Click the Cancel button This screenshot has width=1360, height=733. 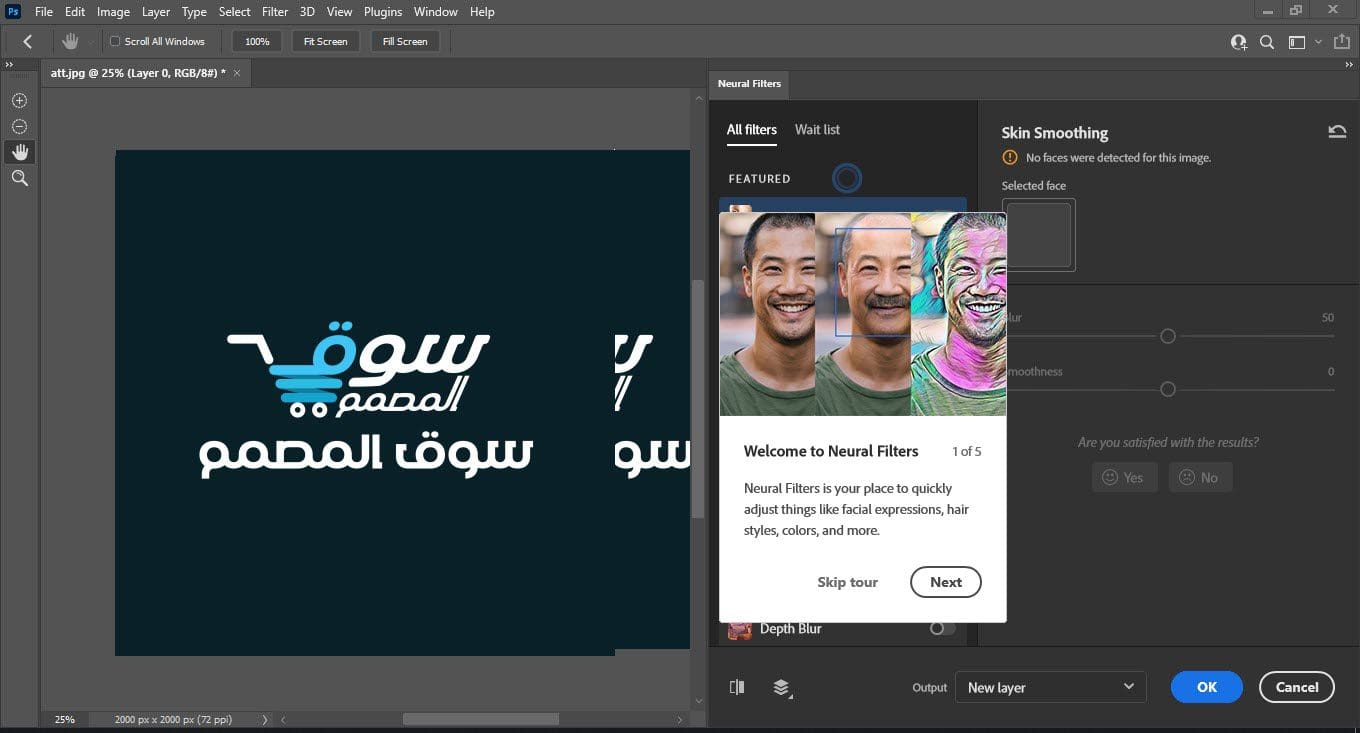click(1297, 687)
